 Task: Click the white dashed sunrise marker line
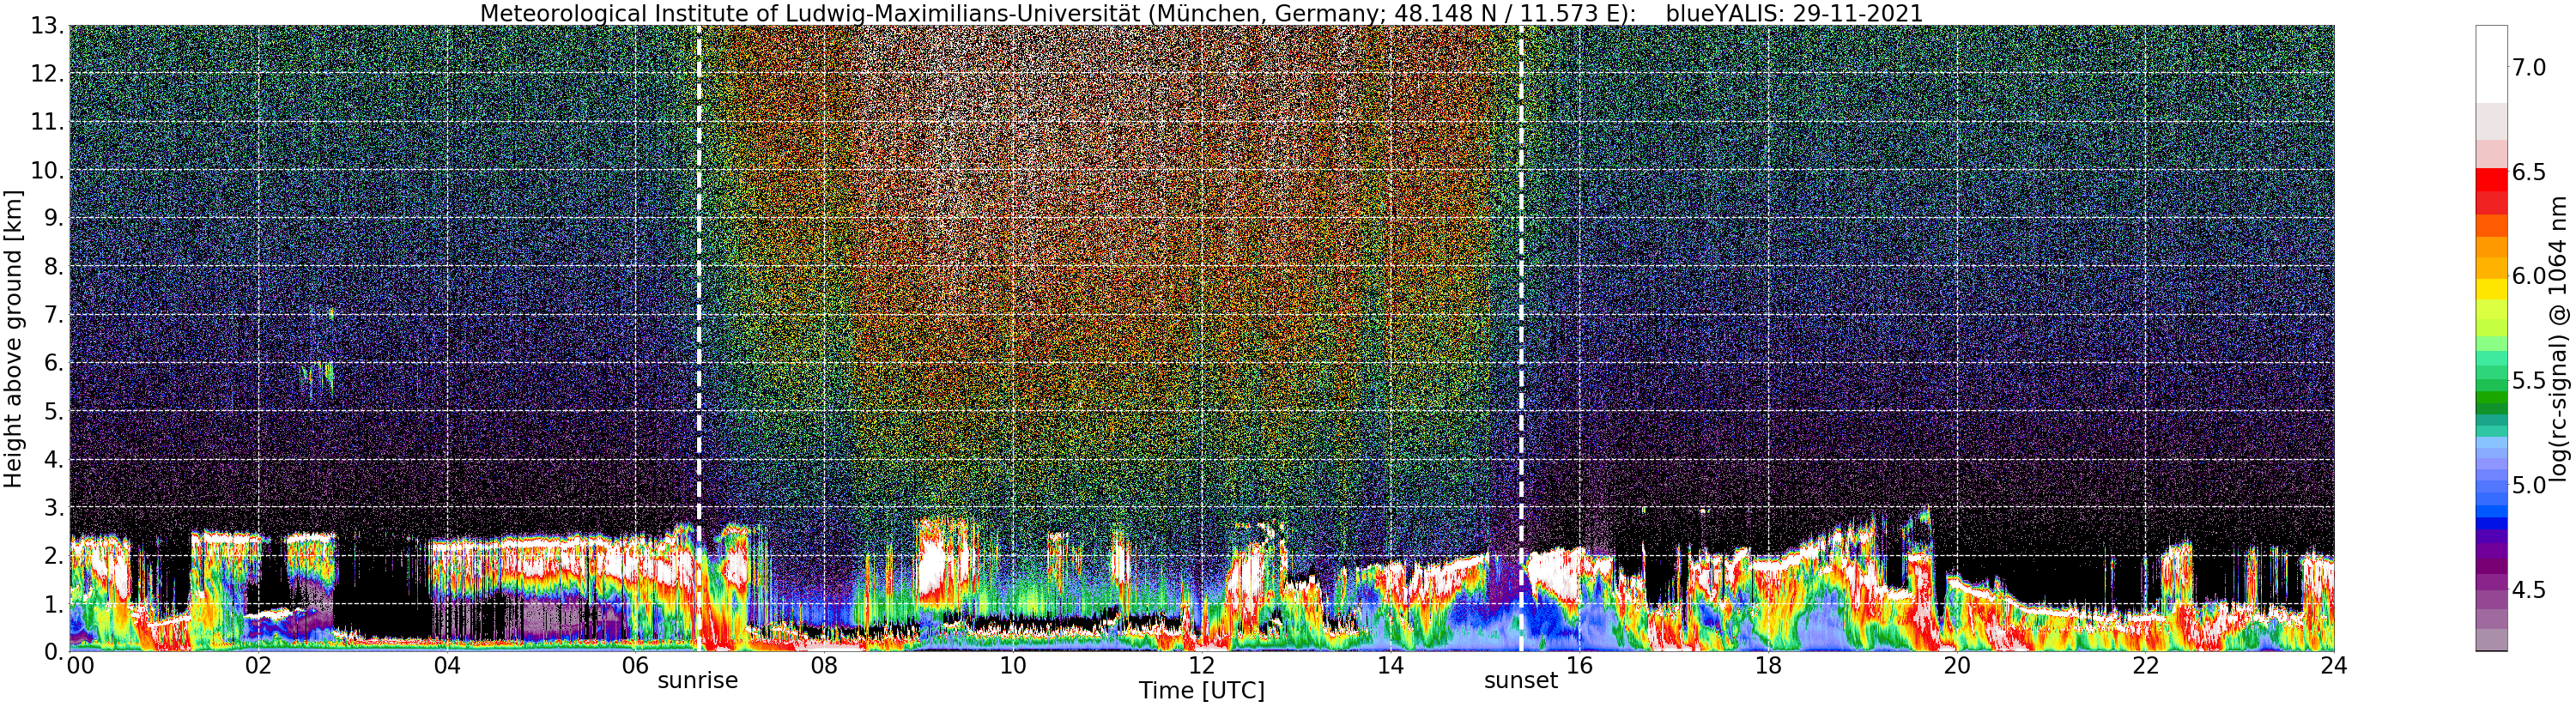tap(698, 338)
